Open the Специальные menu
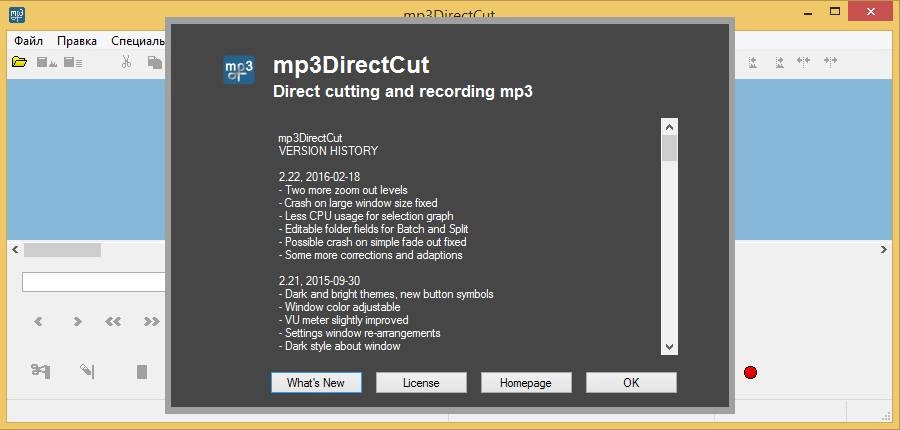Viewport: 900px width, 430px height. click(138, 41)
